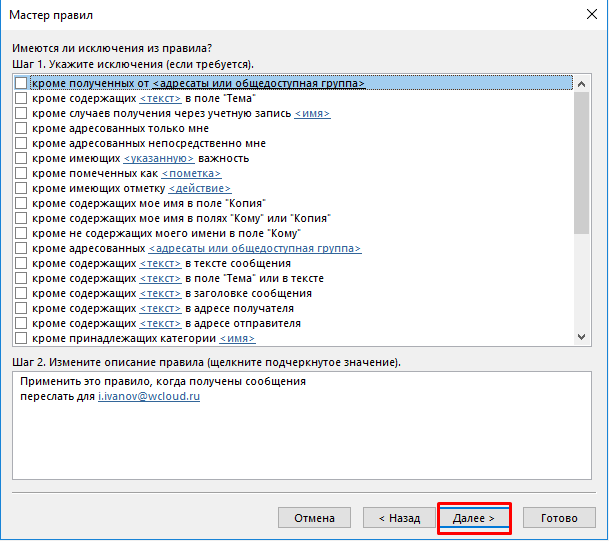609x541 pixels.
Task: Enable "кроме адресованных непосредственно мне" checkbox
Action: click(x=21, y=144)
